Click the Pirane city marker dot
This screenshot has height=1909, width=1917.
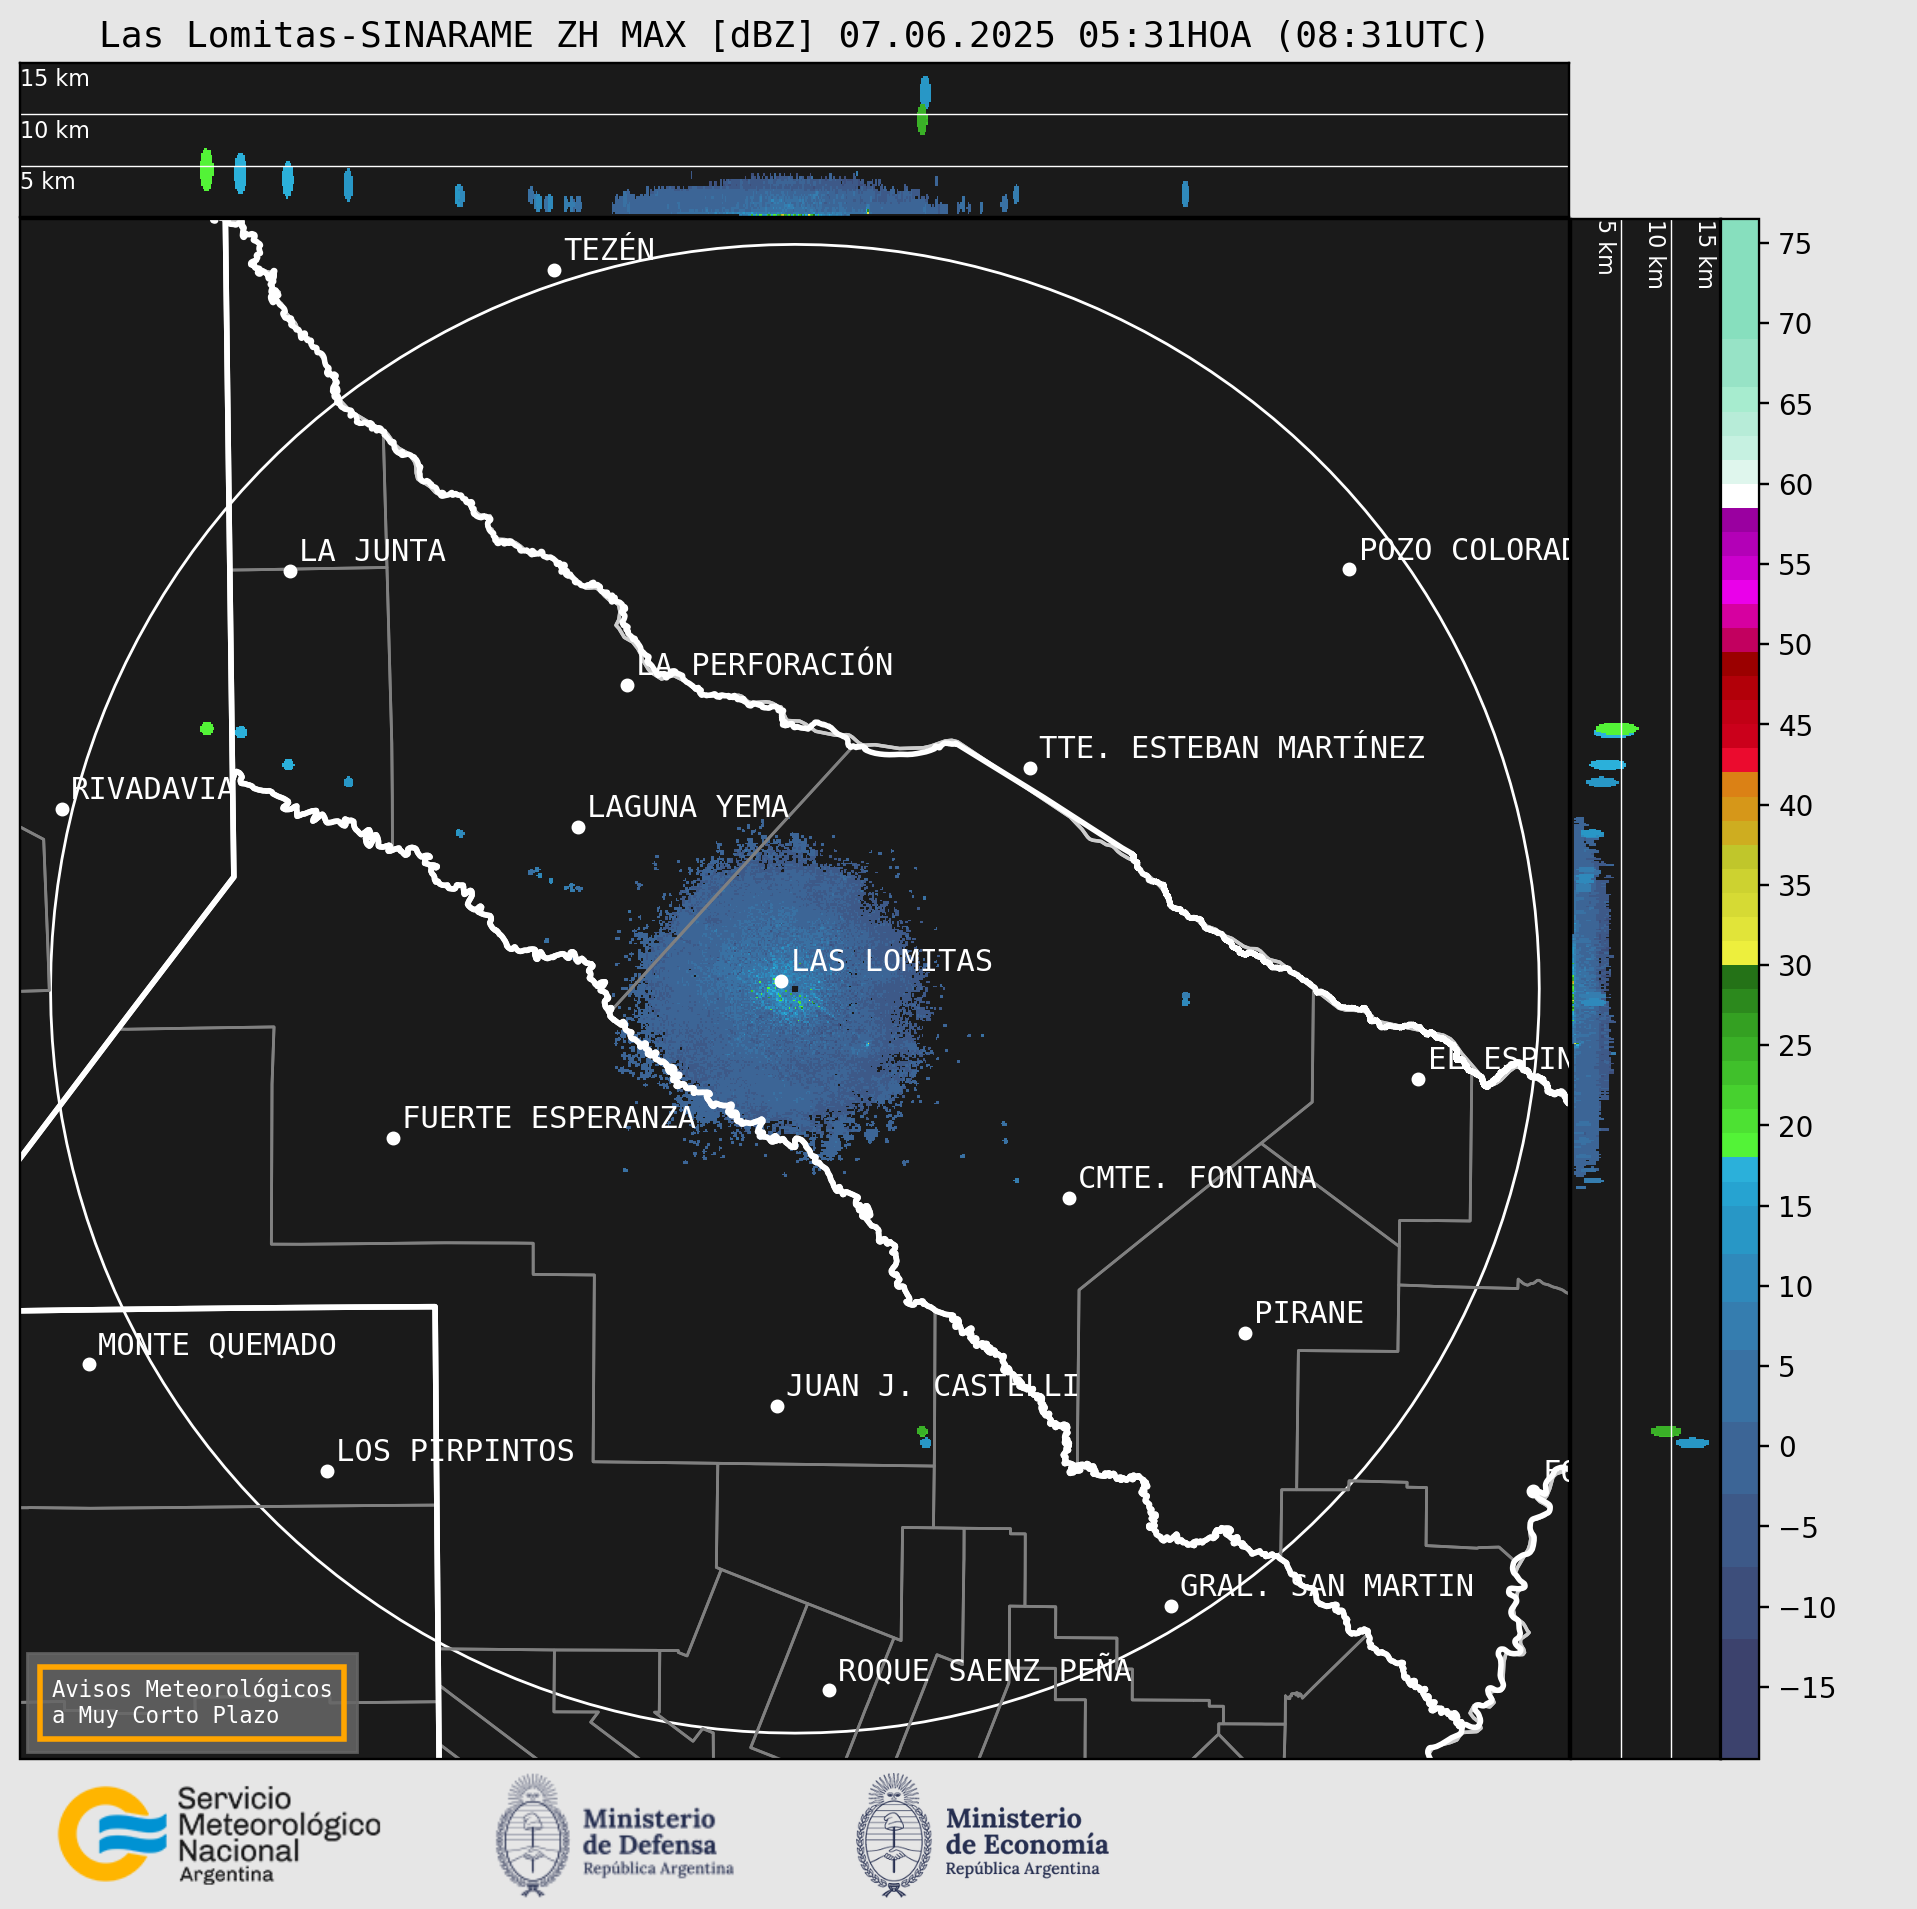coord(1245,1333)
